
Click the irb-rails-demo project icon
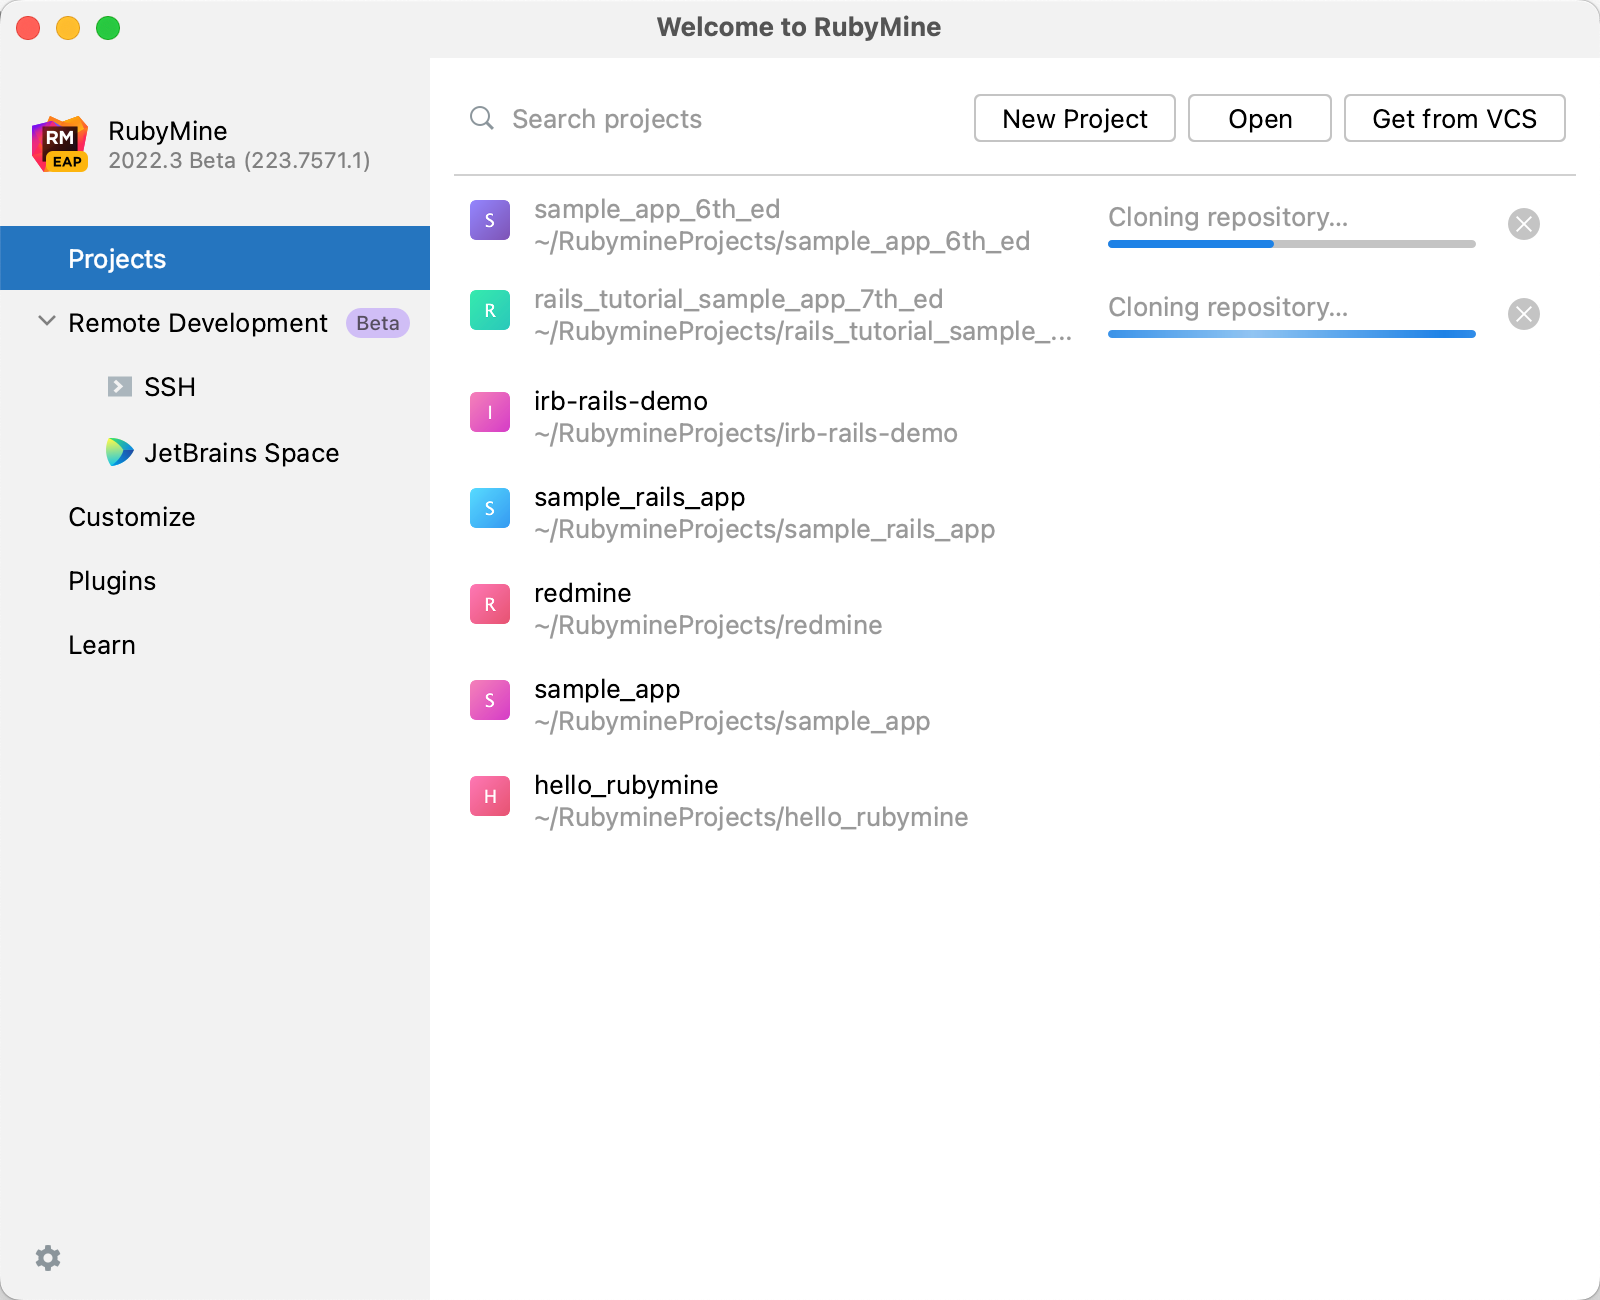point(490,412)
